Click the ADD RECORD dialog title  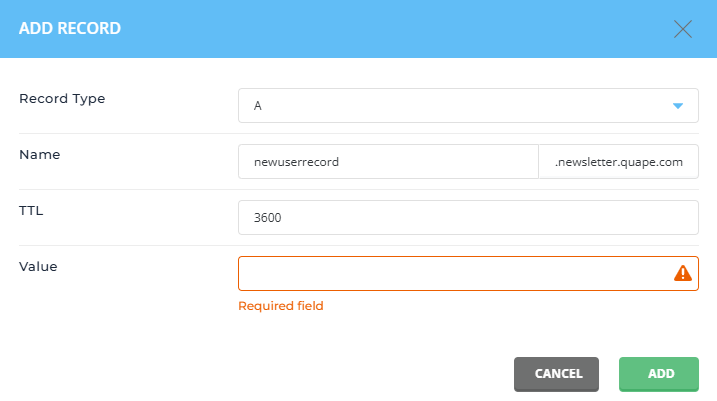70,28
